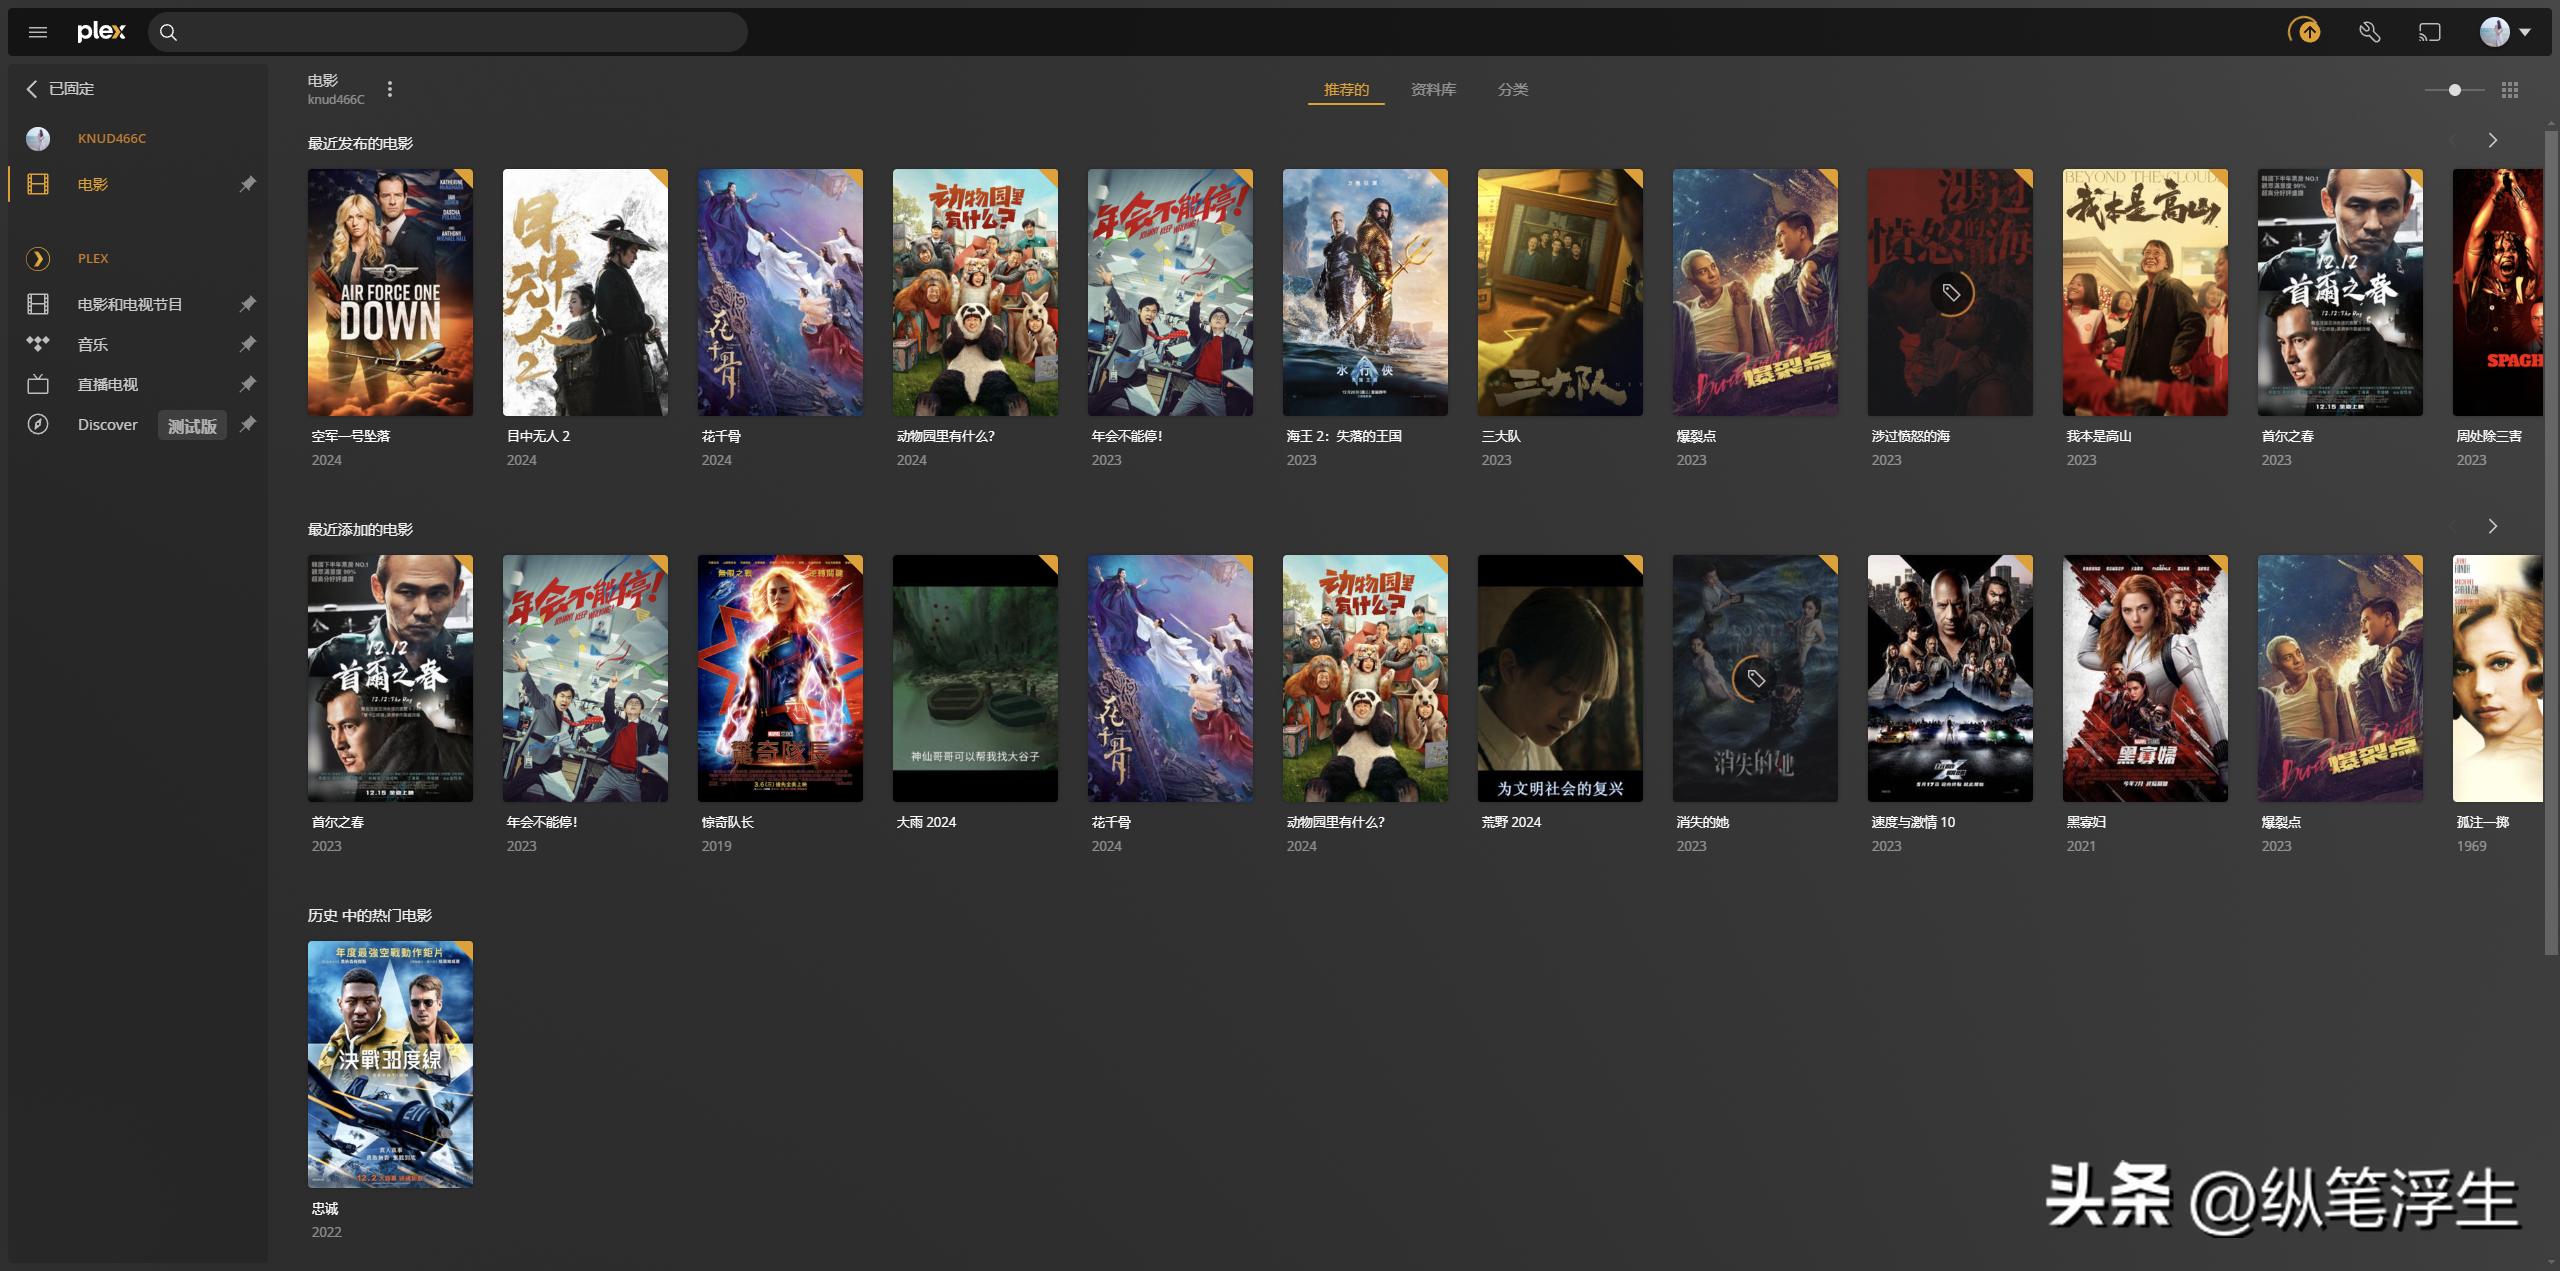
Task: Switch to the 资料库 tab
Action: coord(1433,90)
